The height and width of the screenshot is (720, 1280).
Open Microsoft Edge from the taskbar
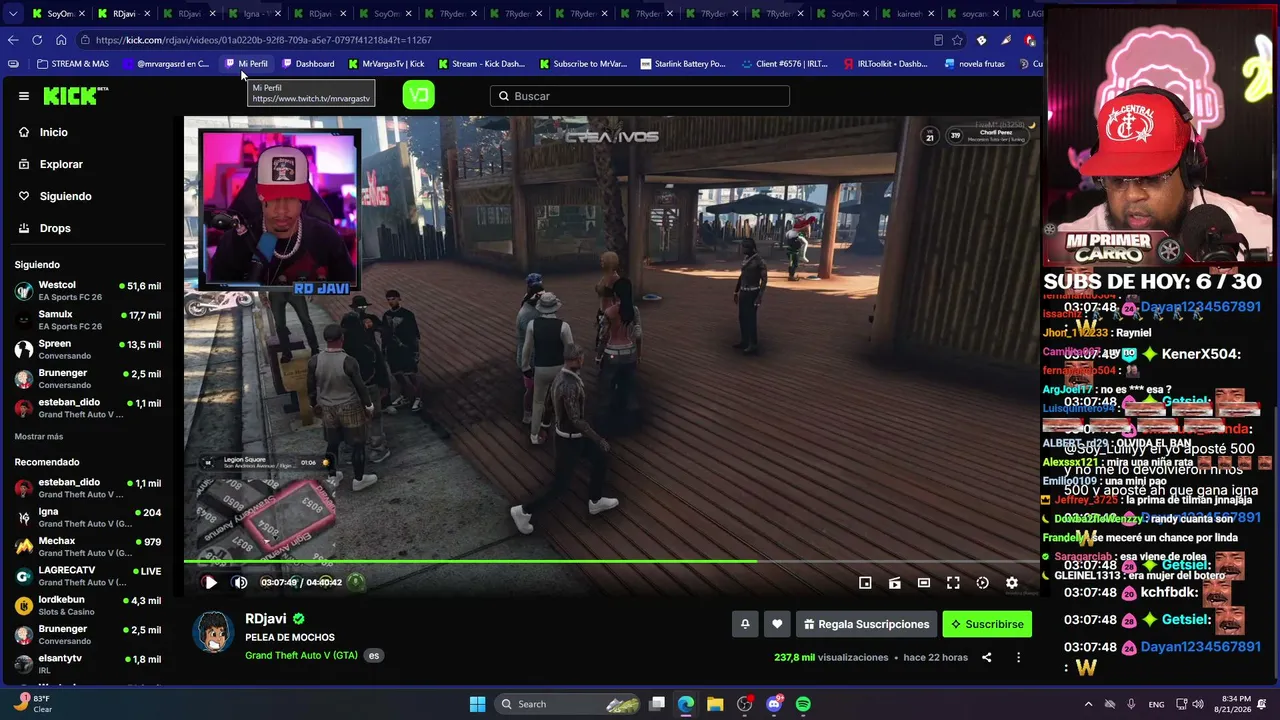tap(686, 704)
